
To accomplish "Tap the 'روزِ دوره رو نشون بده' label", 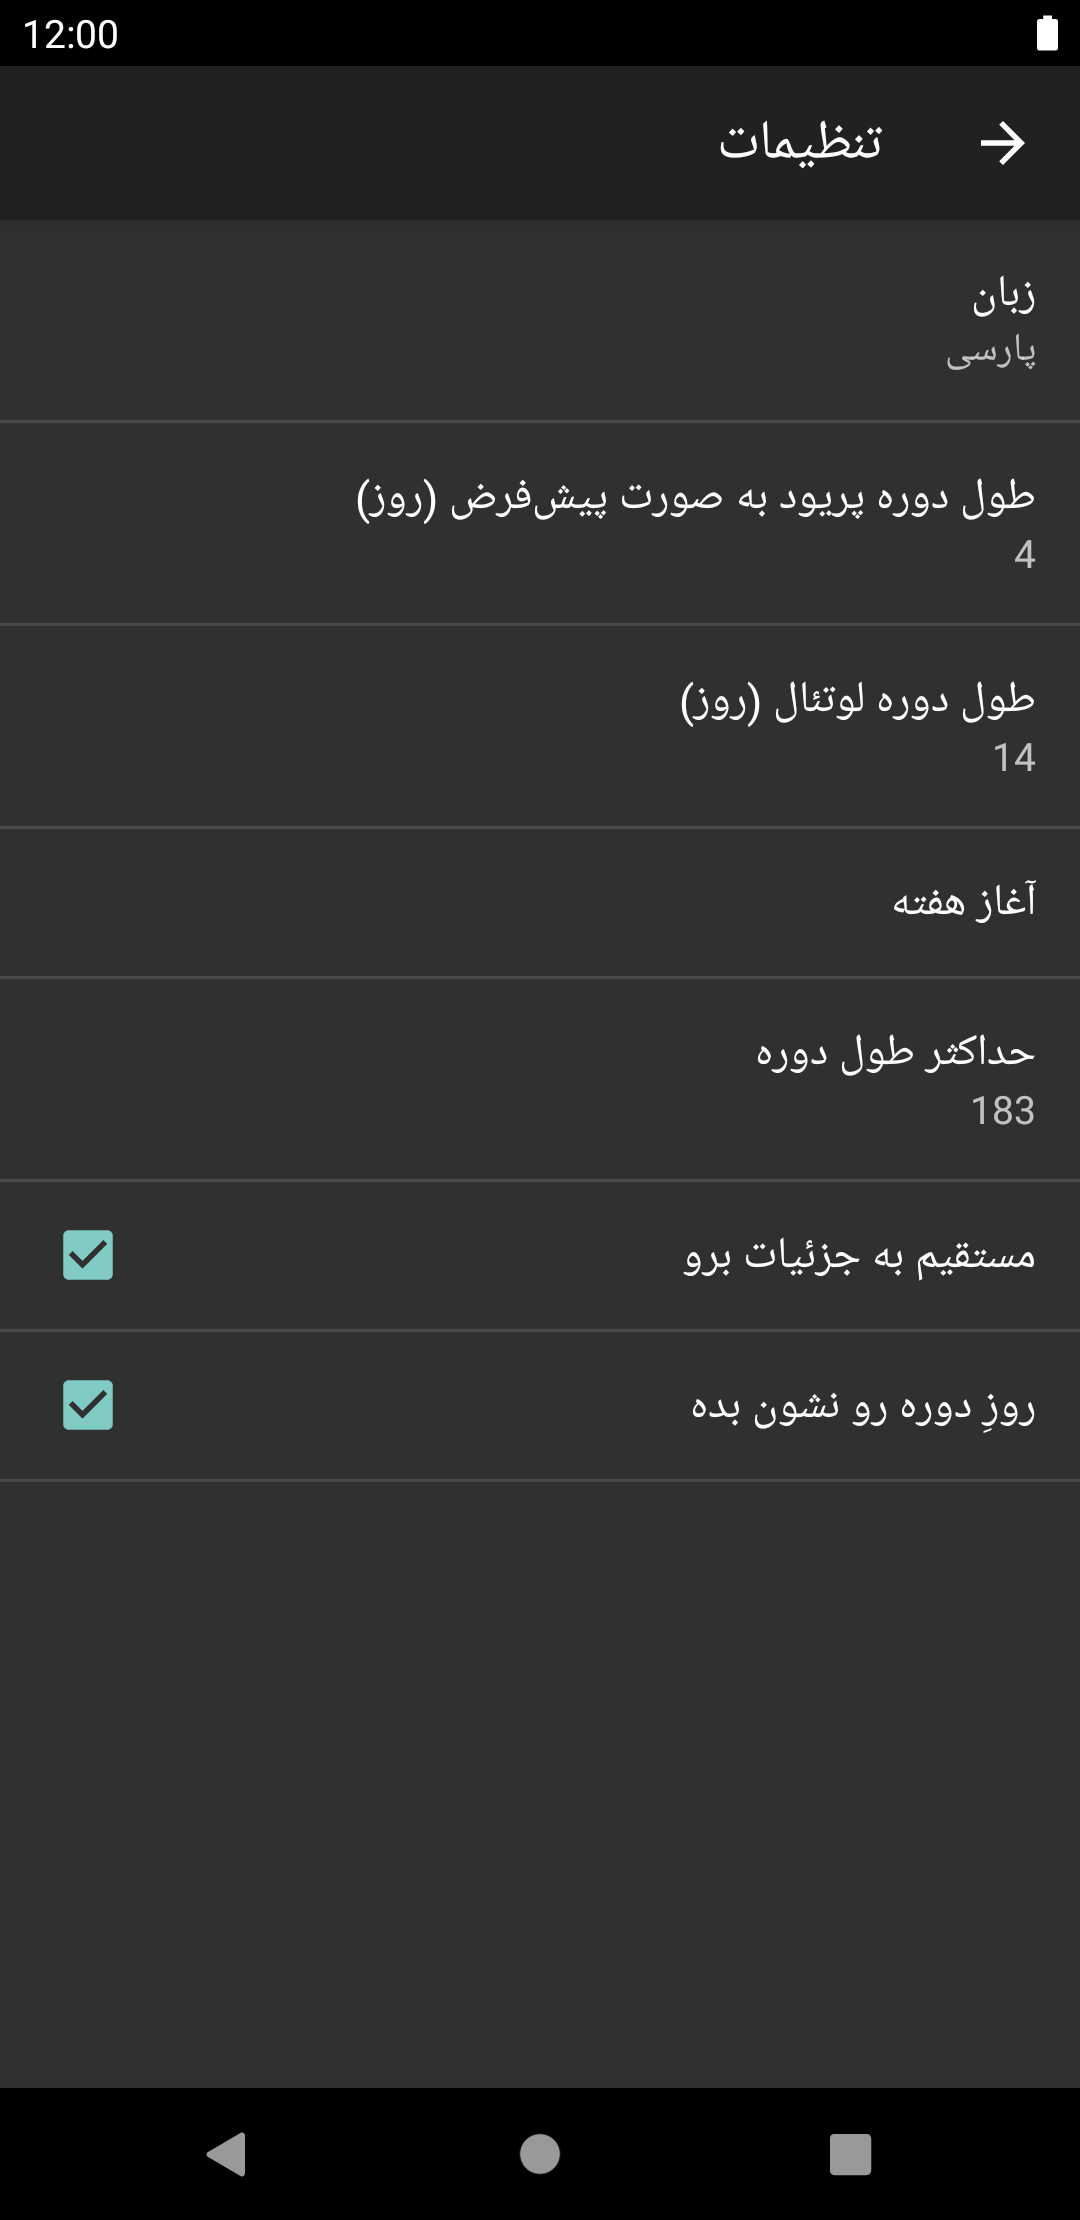I will coord(863,1407).
